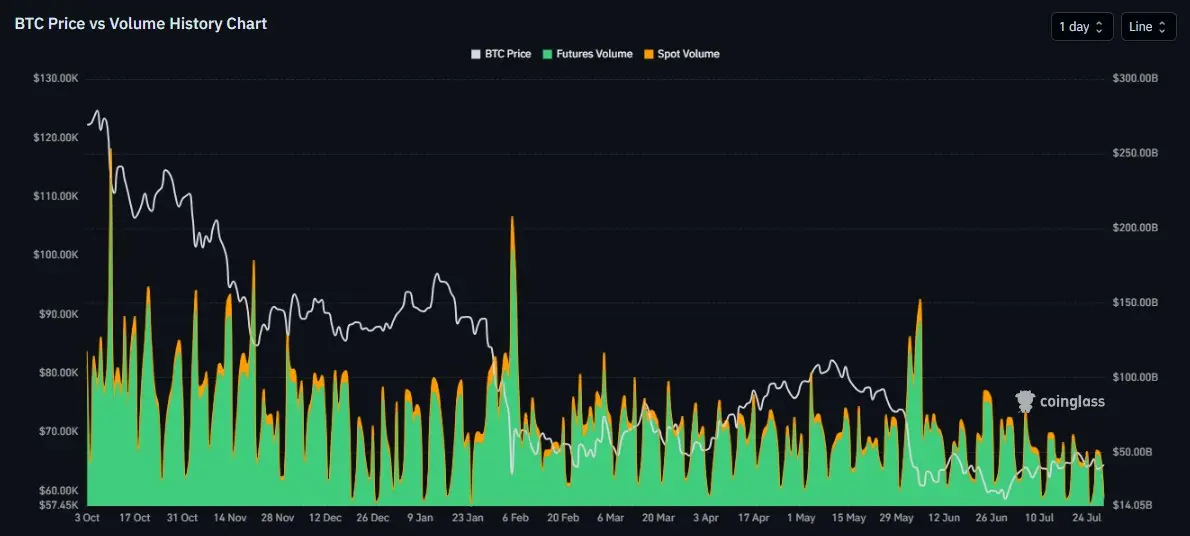Screen dimensions: 1190x536
Task: Toggle the BTC Price legend series
Action: click(501, 54)
